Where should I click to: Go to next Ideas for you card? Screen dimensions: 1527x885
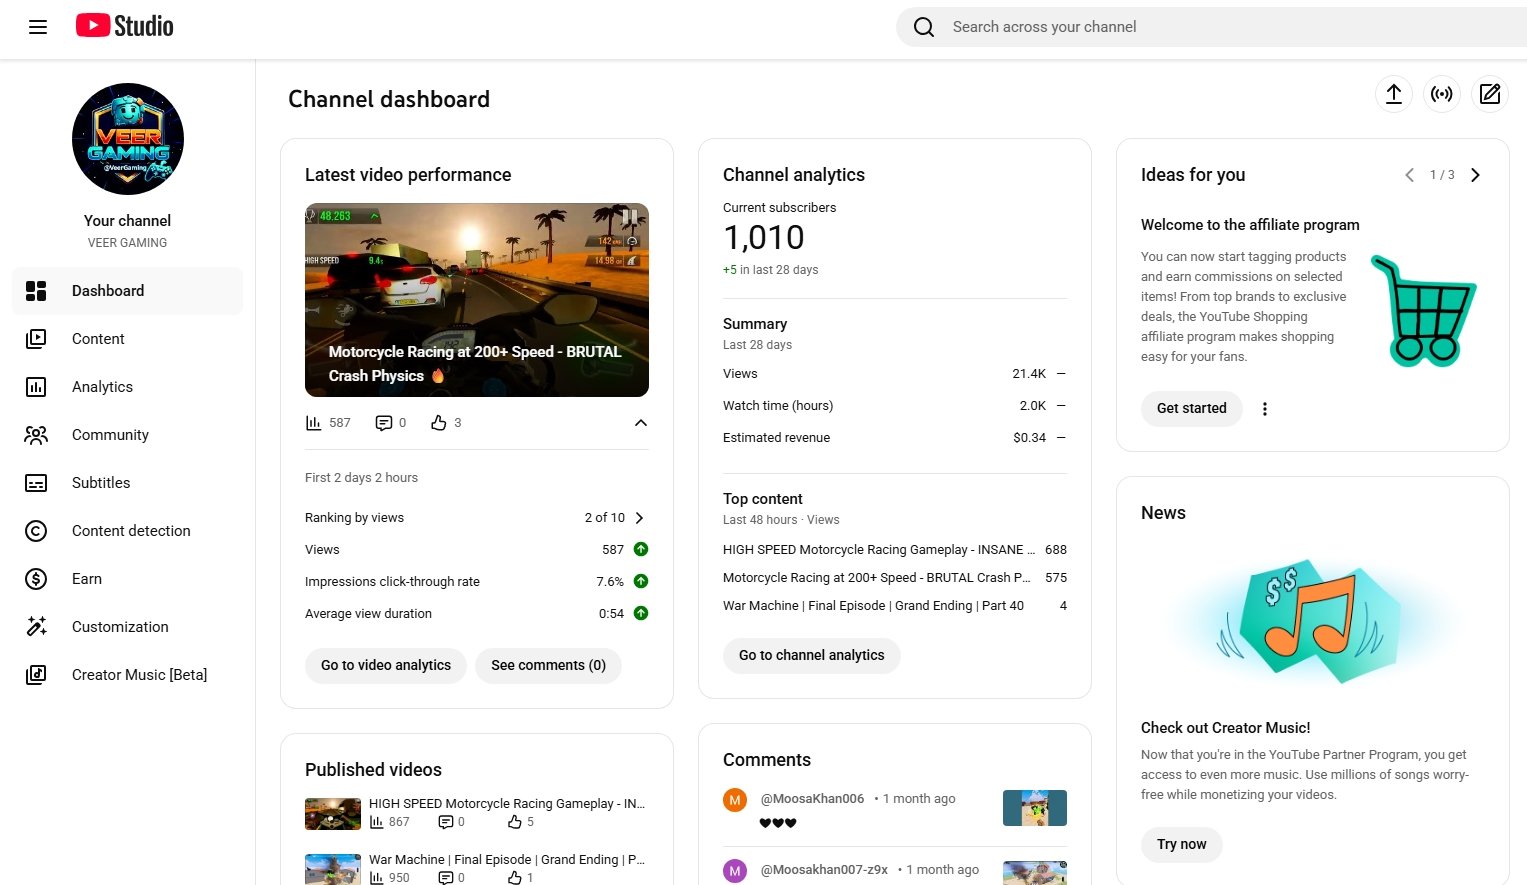pos(1475,175)
